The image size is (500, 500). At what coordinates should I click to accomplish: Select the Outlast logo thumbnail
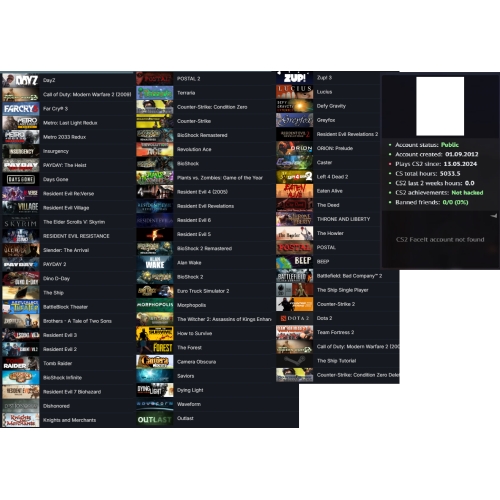coord(155,418)
